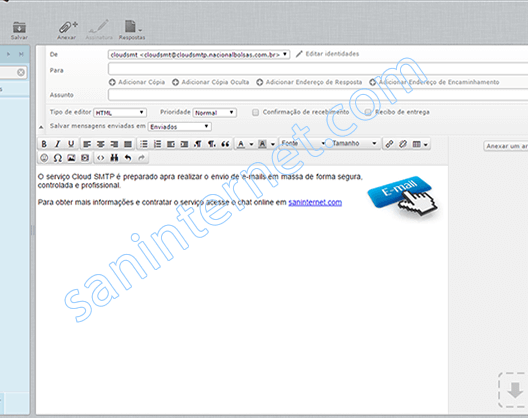The width and height of the screenshot is (528, 418).
Task: Toggle underline formatting
Action: point(71,144)
